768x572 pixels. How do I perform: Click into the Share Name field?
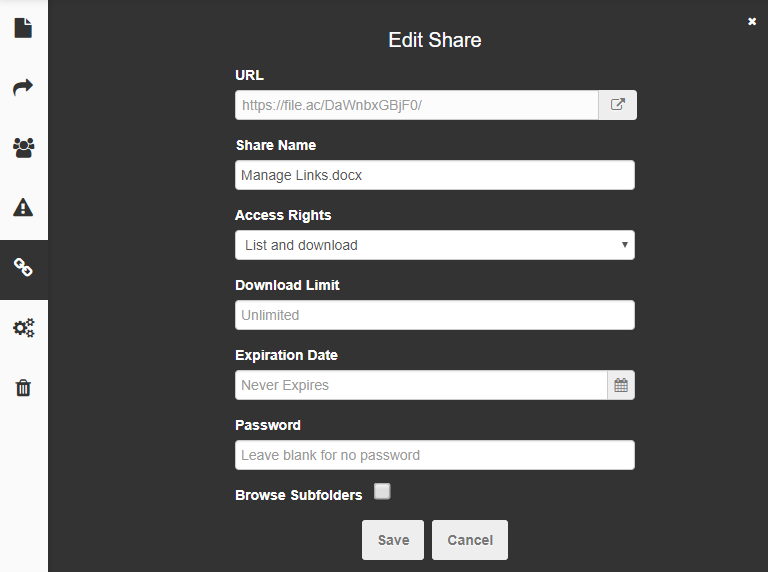tap(435, 175)
